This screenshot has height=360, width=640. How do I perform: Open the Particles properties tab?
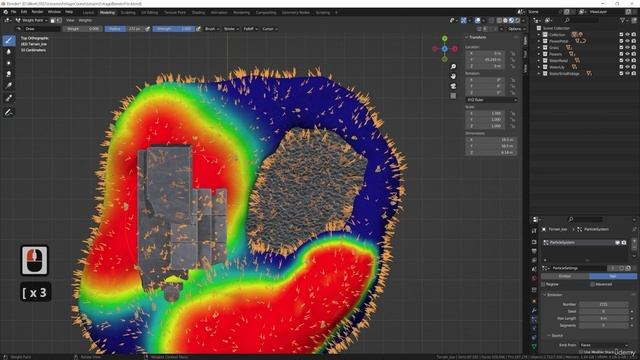534,319
